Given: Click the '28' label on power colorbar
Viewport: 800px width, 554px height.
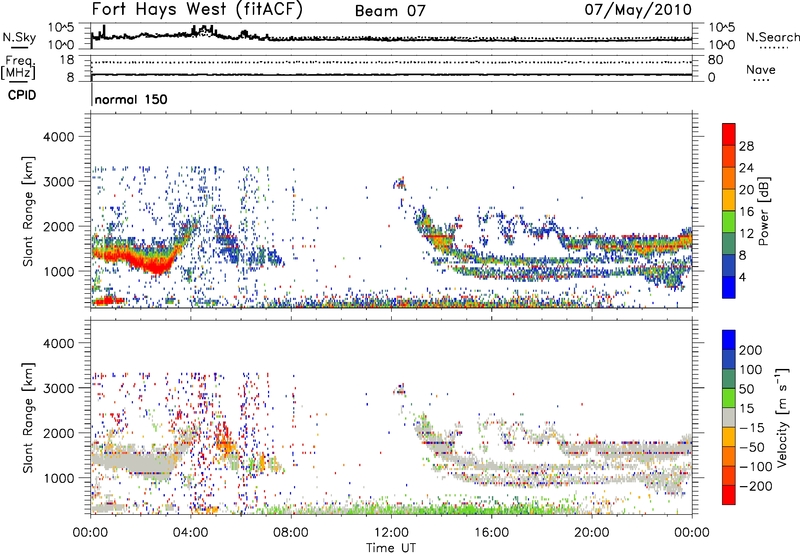Looking at the screenshot, I should (x=746, y=146).
